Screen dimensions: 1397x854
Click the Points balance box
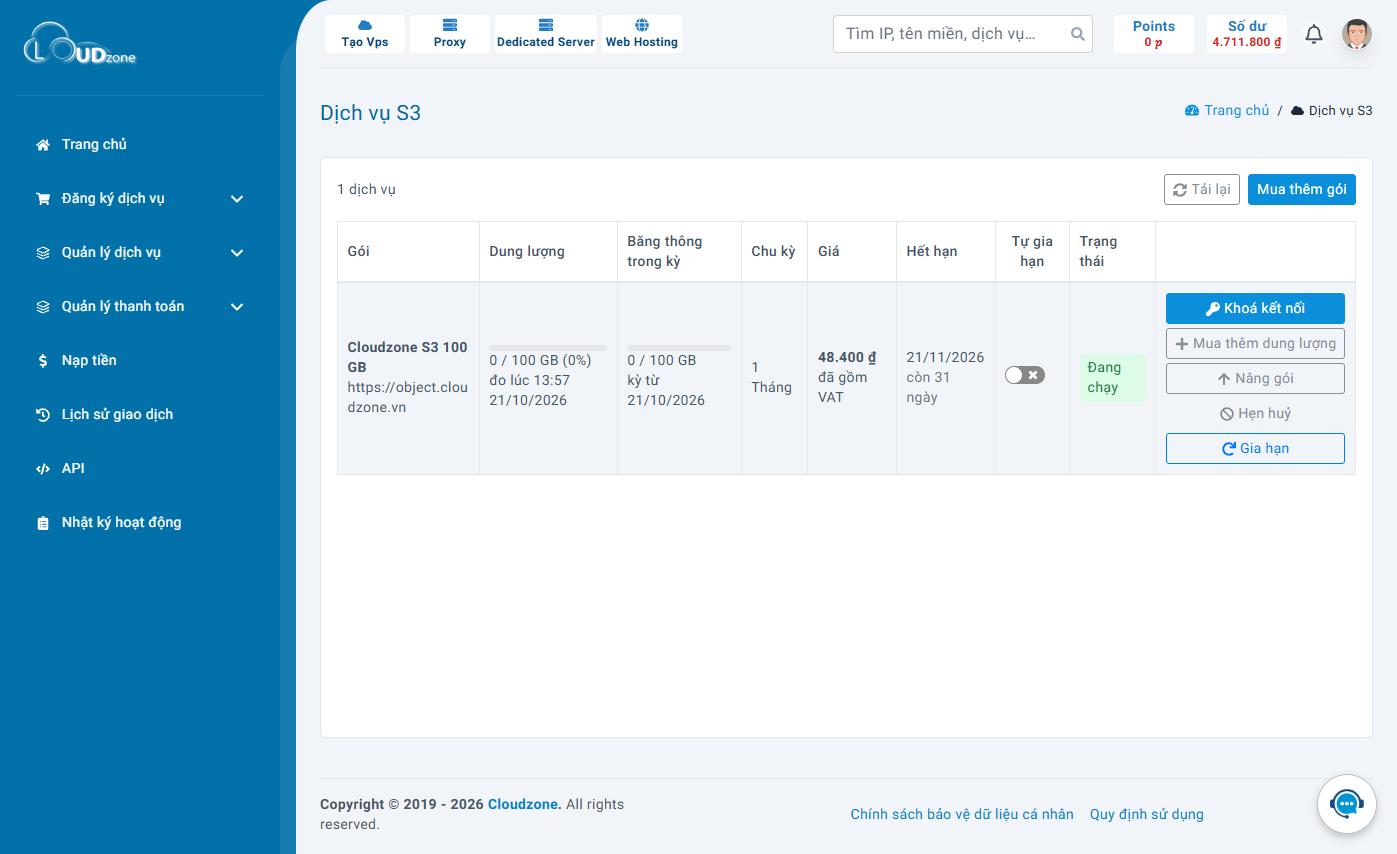(x=1154, y=34)
